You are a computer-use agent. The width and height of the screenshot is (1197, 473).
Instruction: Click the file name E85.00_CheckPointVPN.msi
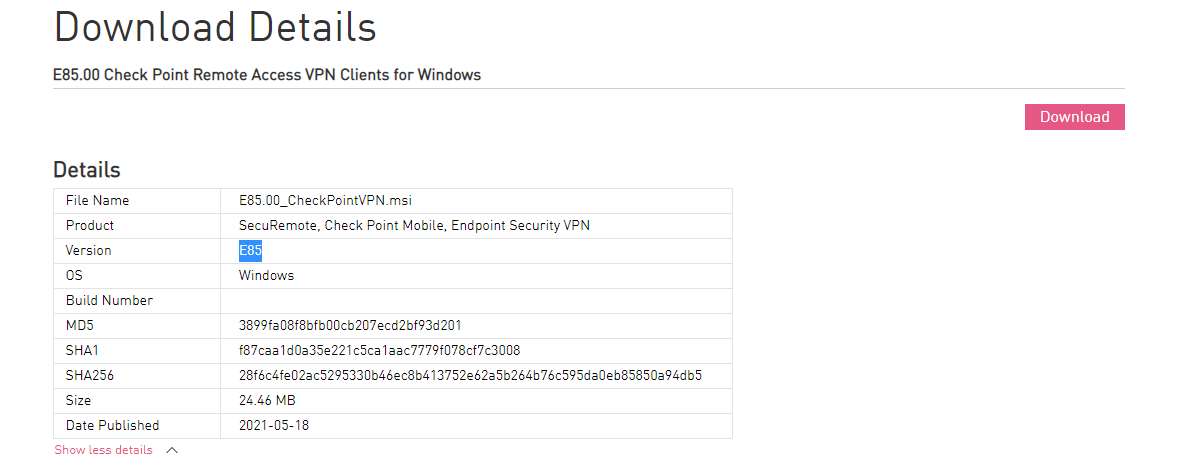326,201
